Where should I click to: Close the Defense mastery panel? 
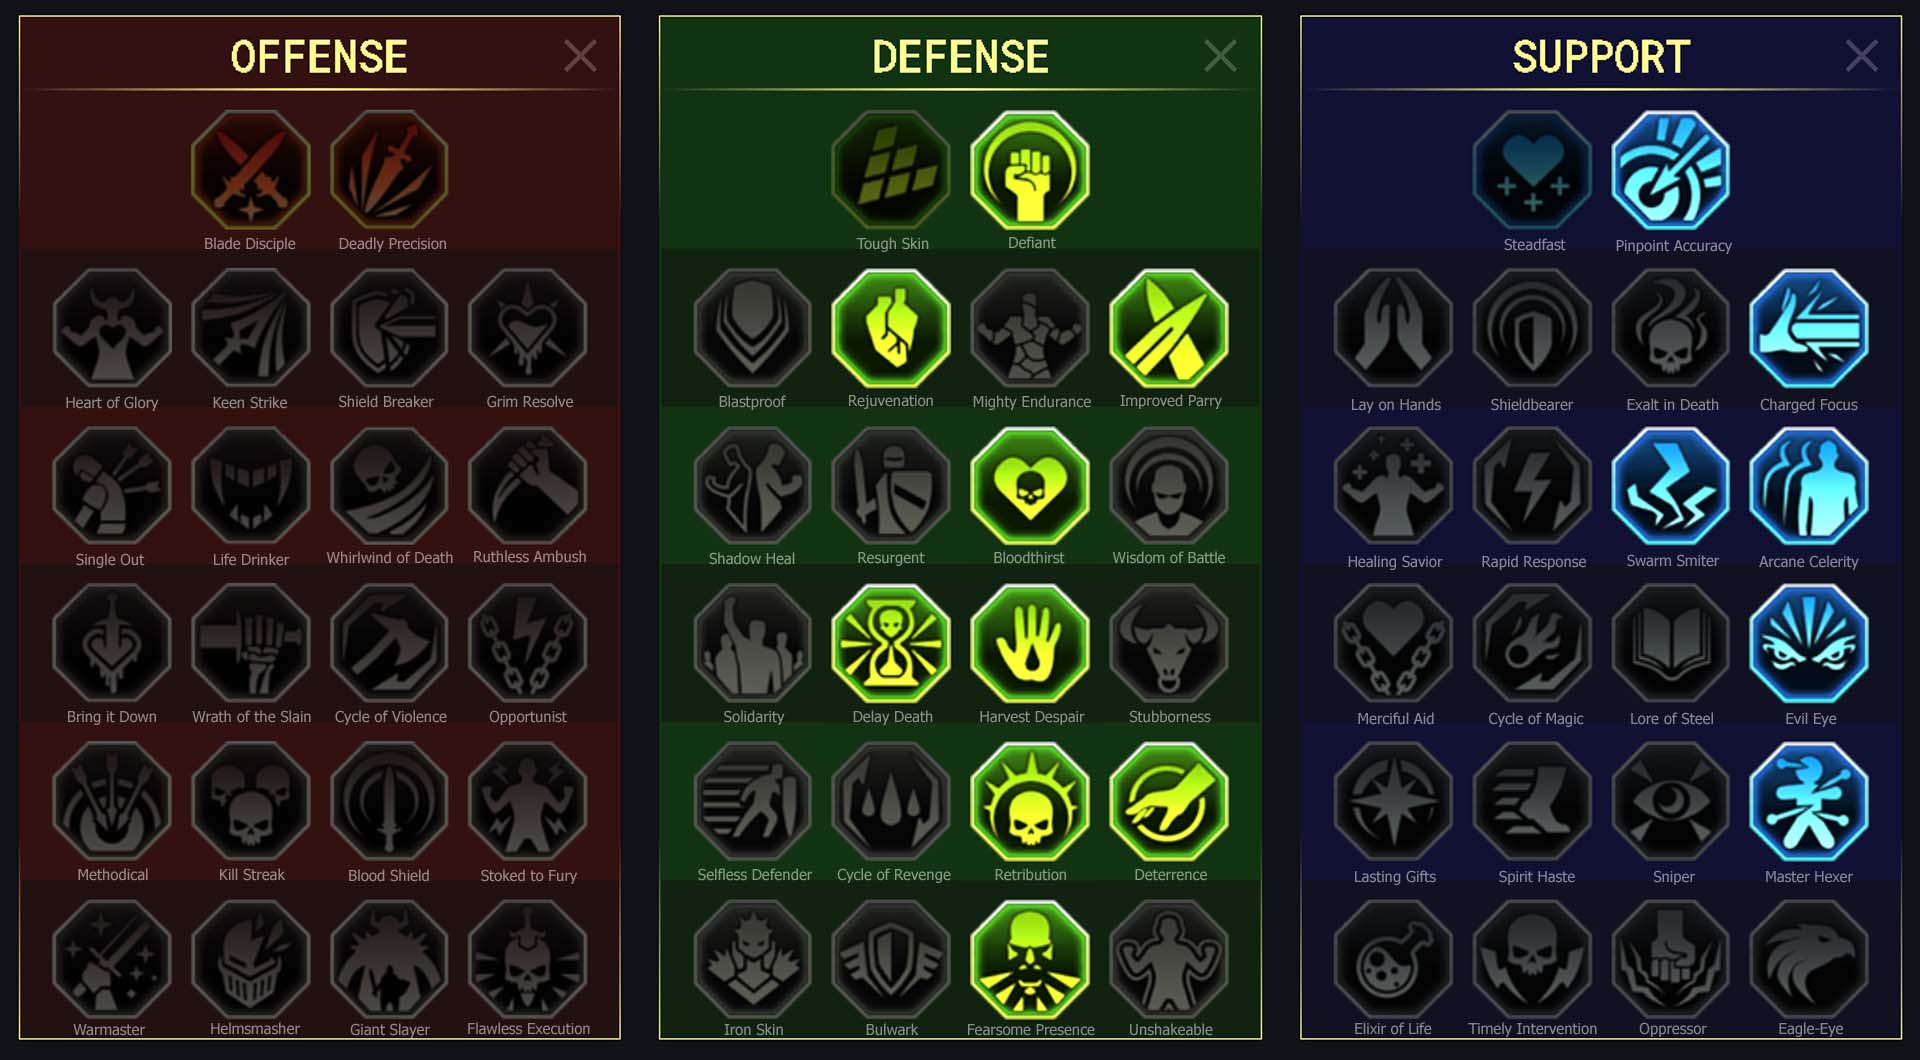[x=1220, y=56]
